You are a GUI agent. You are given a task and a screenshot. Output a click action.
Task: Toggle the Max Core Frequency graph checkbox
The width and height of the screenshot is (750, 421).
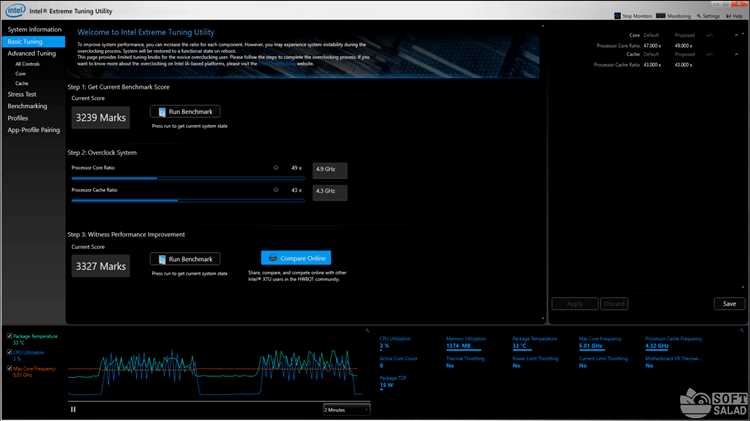[x=10, y=369]
